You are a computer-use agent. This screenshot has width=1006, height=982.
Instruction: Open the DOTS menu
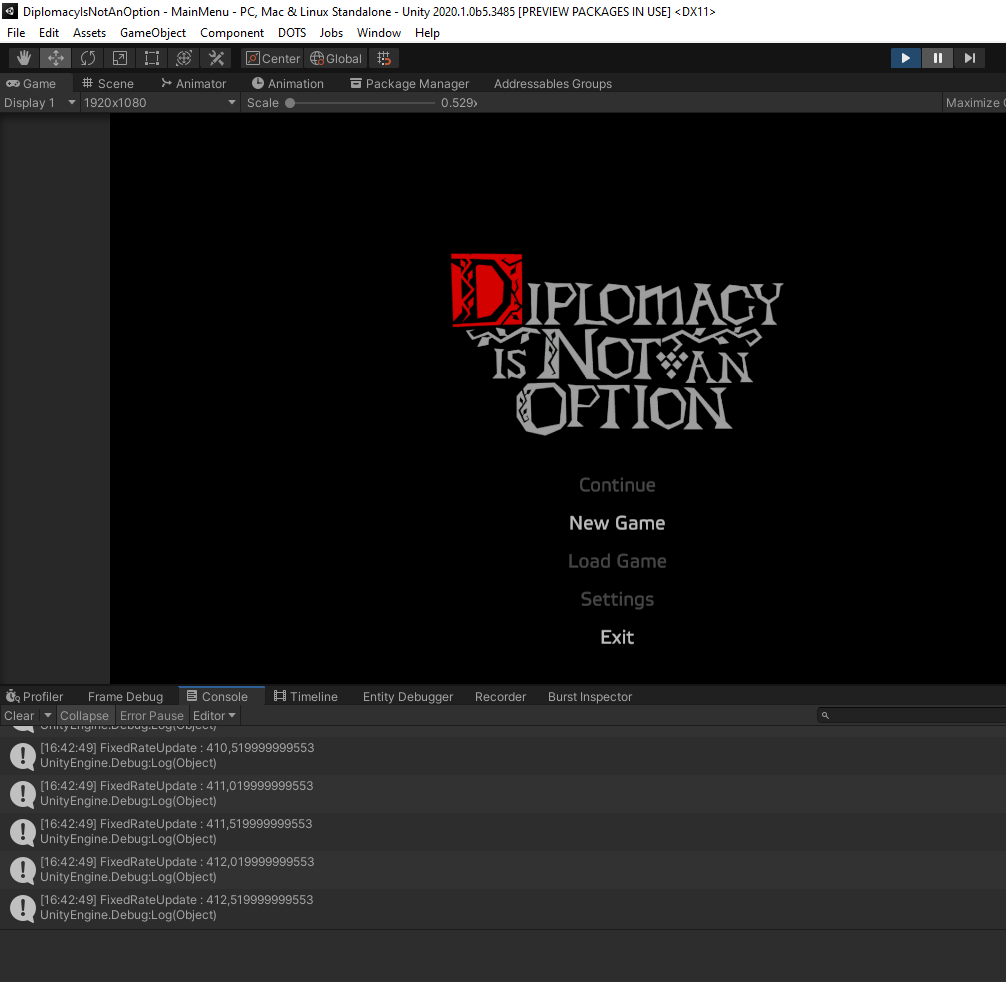point(292,33)
